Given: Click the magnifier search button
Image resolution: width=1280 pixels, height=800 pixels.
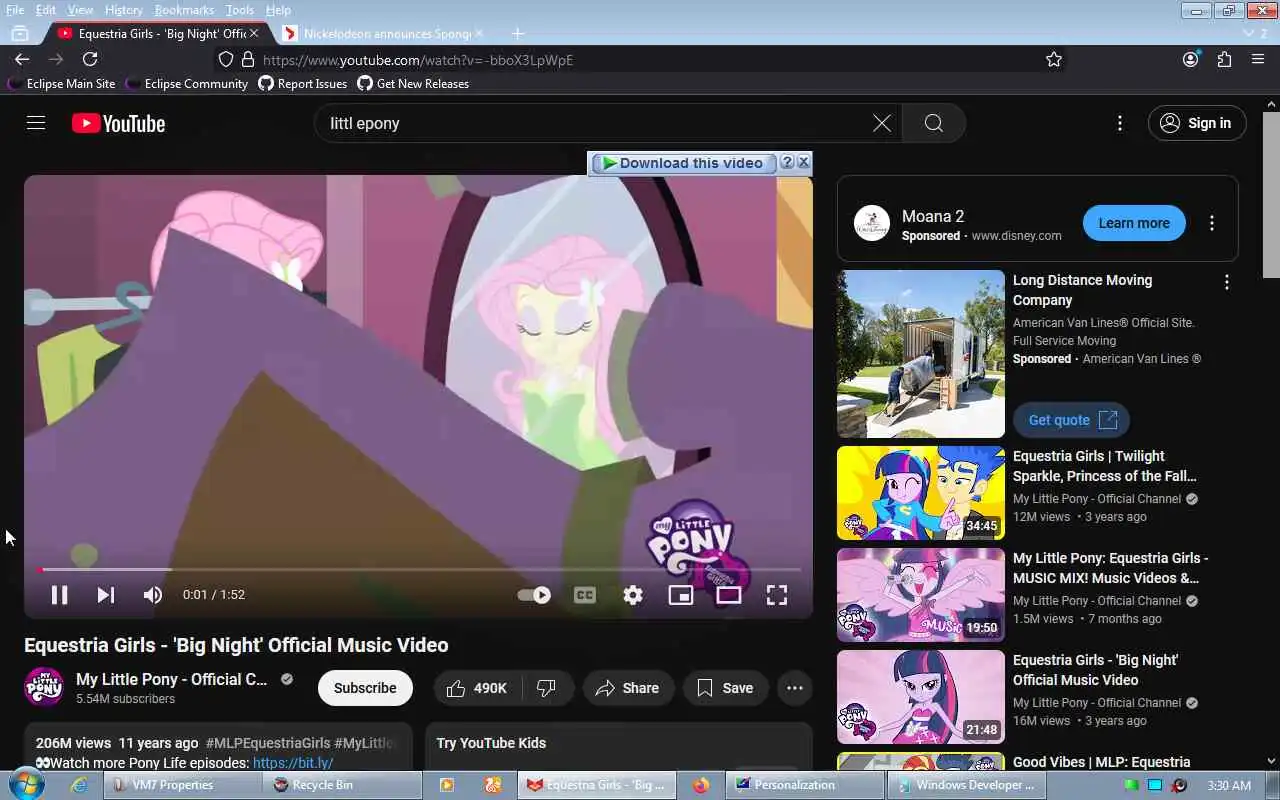Looking at the screenshot, I should point(933,123).
